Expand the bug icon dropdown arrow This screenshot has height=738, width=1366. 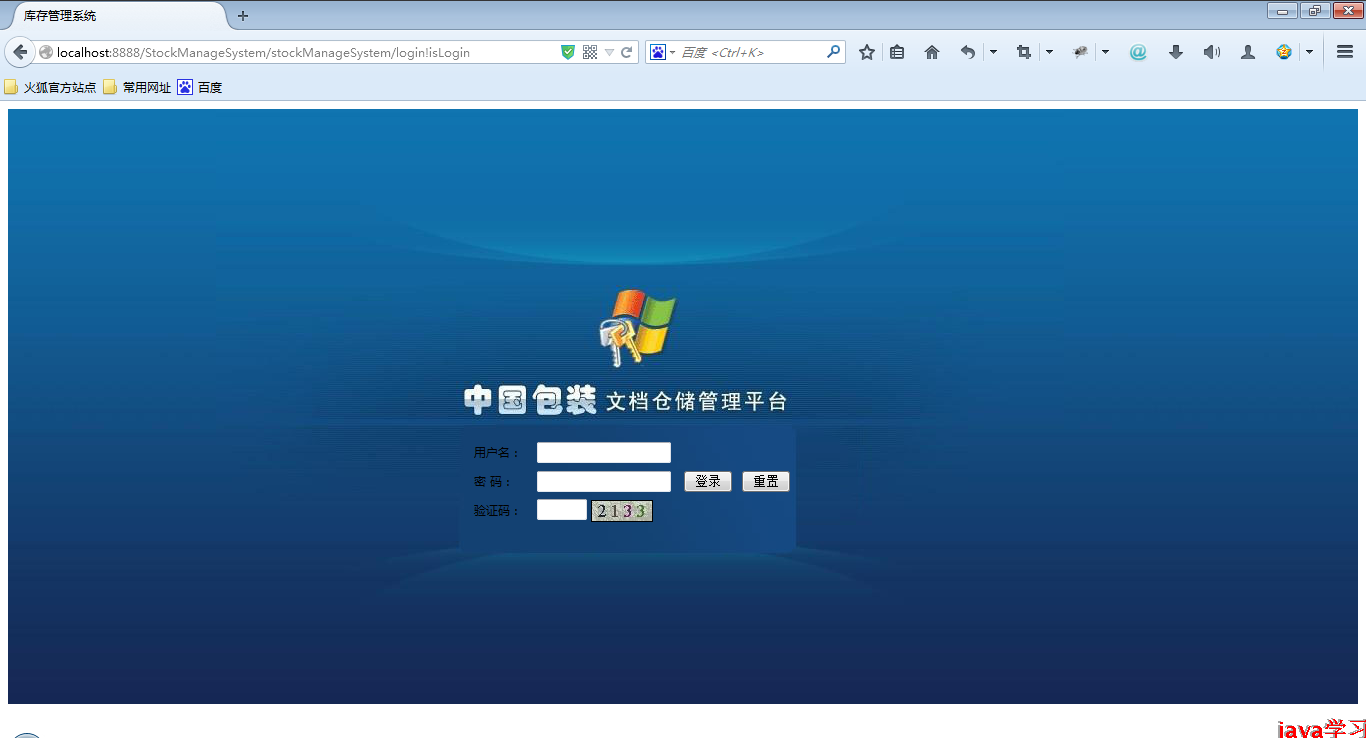tap(1105, 52)
